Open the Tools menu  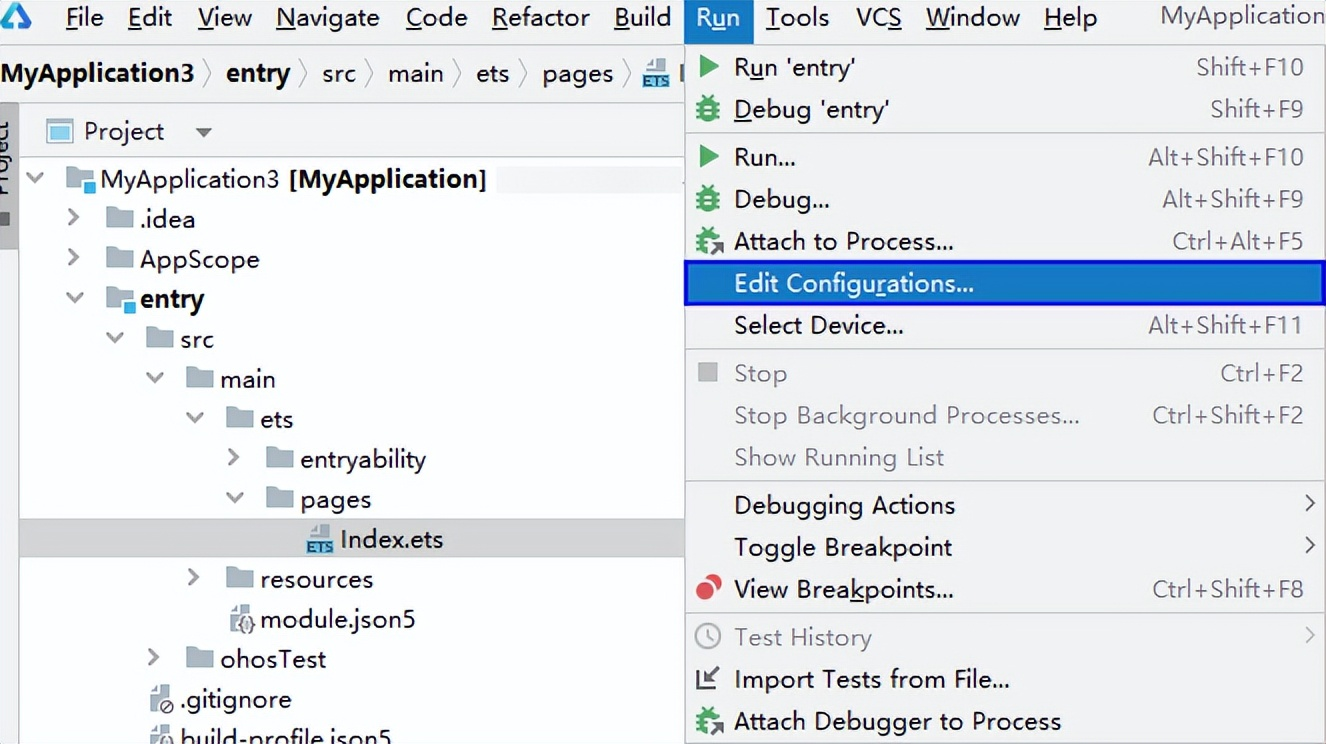(x=797, y=17)
